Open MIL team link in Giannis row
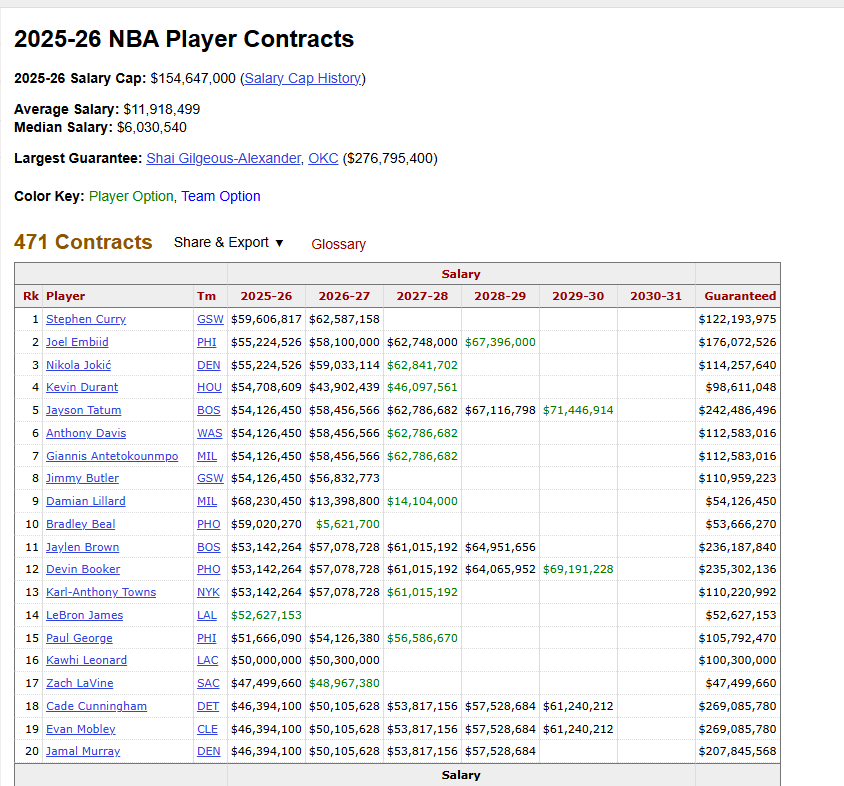The image size is (844, 786). tap(207, 456)
